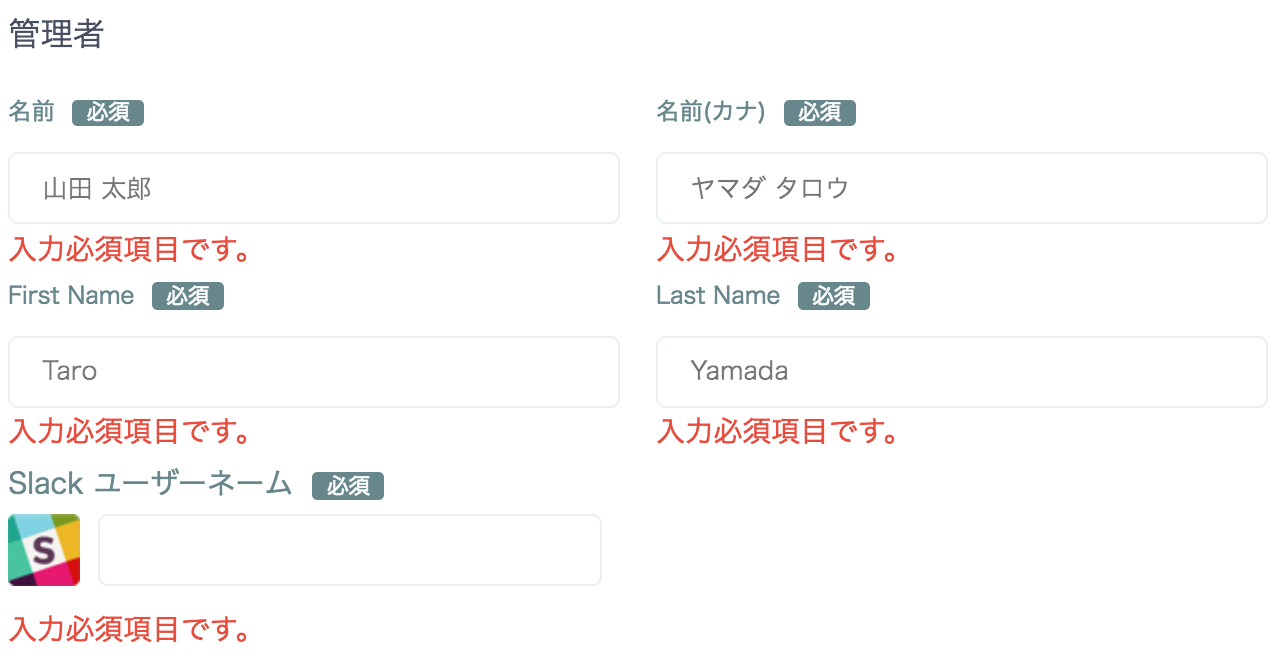Click the 名前(カナ) field label

click(x=711, y=112)
